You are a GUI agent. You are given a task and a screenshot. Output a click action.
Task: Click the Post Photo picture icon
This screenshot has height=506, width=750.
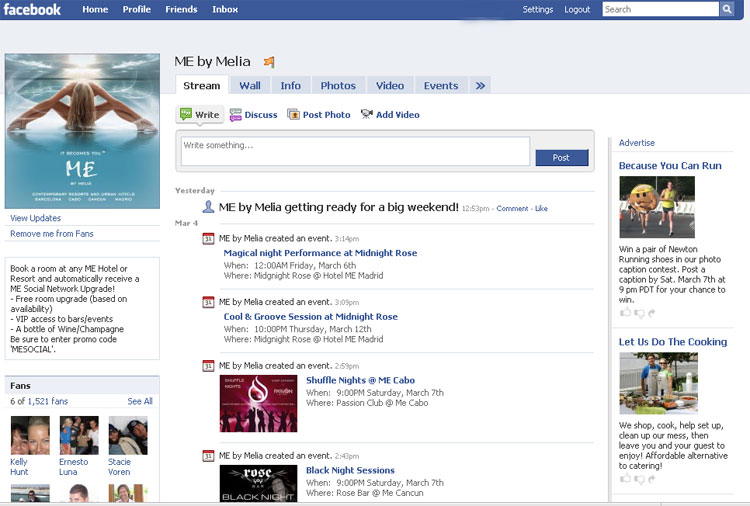pyautogui.click(x=293, y=114)
